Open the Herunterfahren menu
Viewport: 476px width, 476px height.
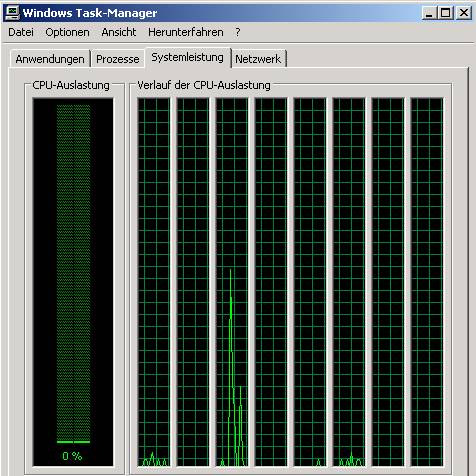click(186, 32)
